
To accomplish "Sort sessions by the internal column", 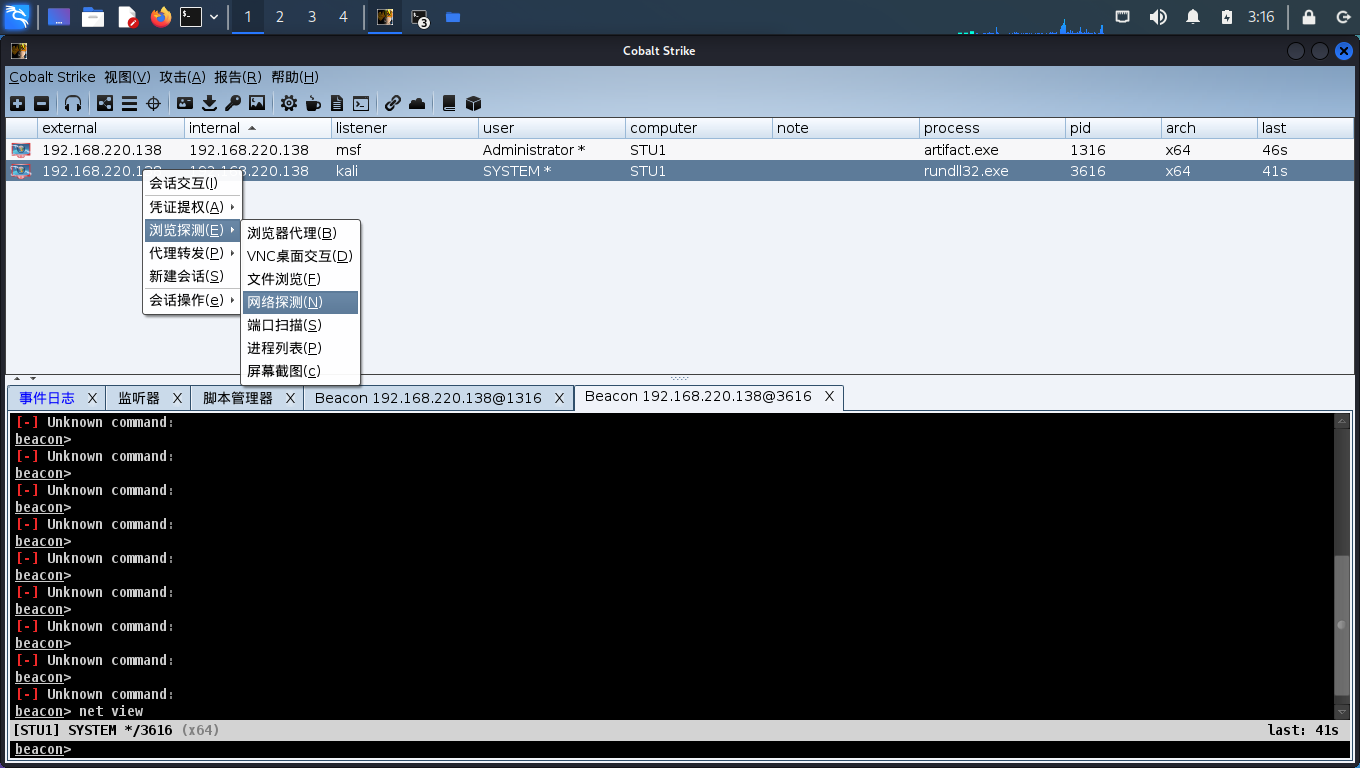I will (258, 128).
